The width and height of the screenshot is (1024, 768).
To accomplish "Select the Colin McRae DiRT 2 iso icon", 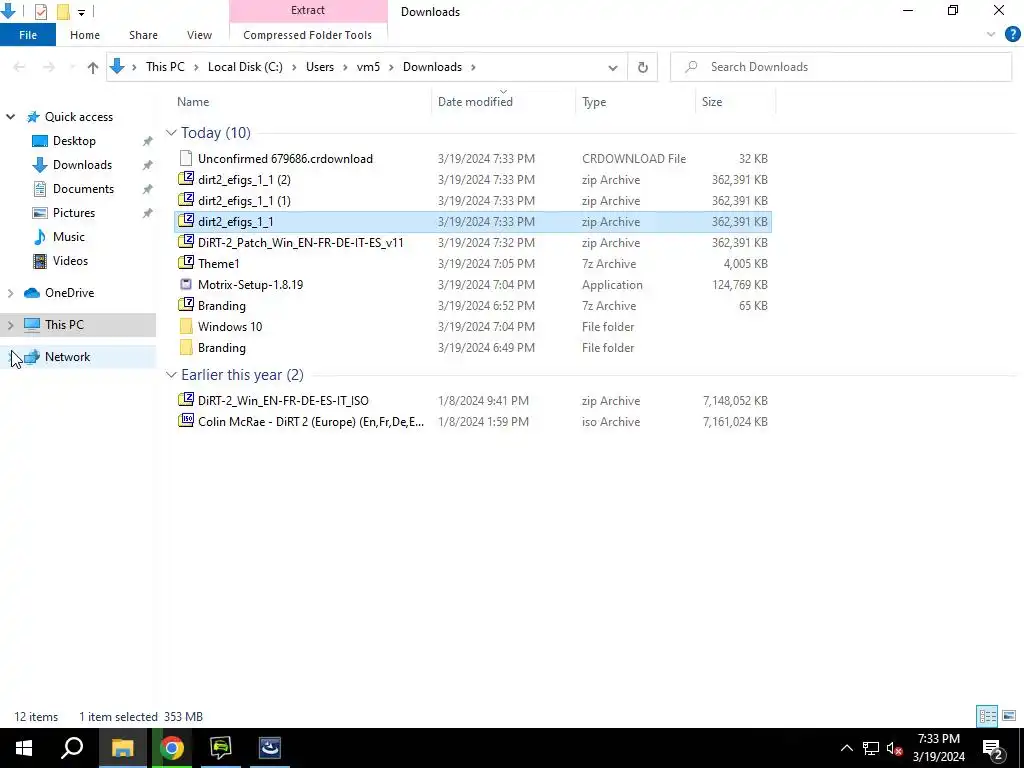I will click(x=186, y=421).
